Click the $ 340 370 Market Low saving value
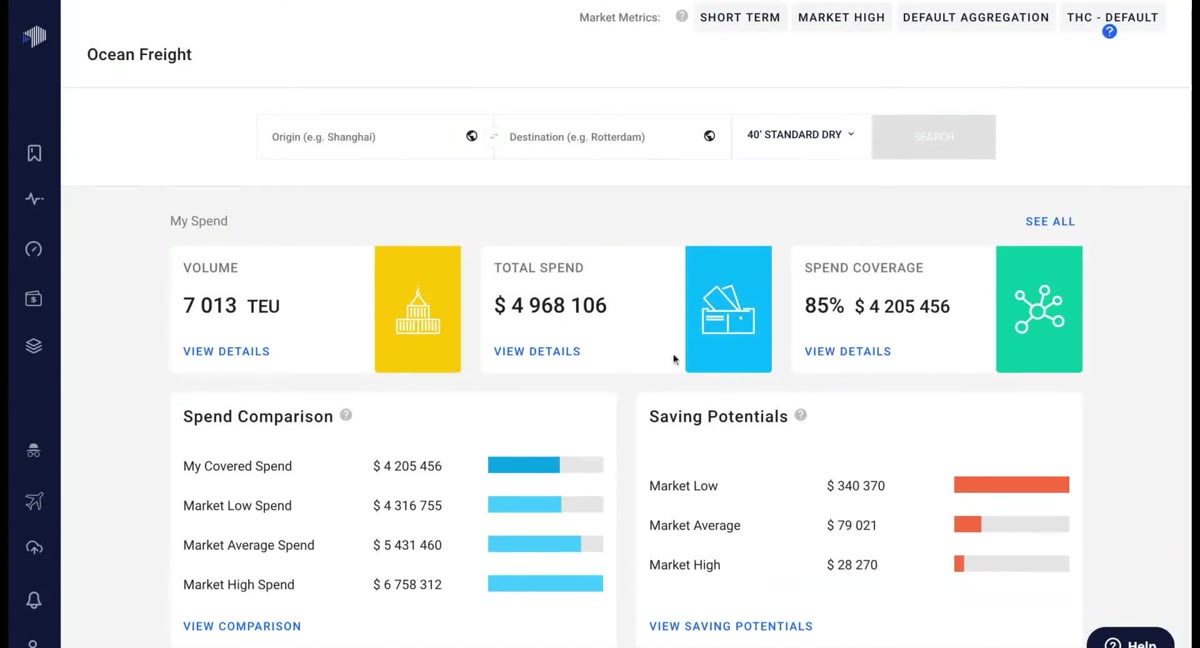The image size is (1200, 648). click(856, 486)
